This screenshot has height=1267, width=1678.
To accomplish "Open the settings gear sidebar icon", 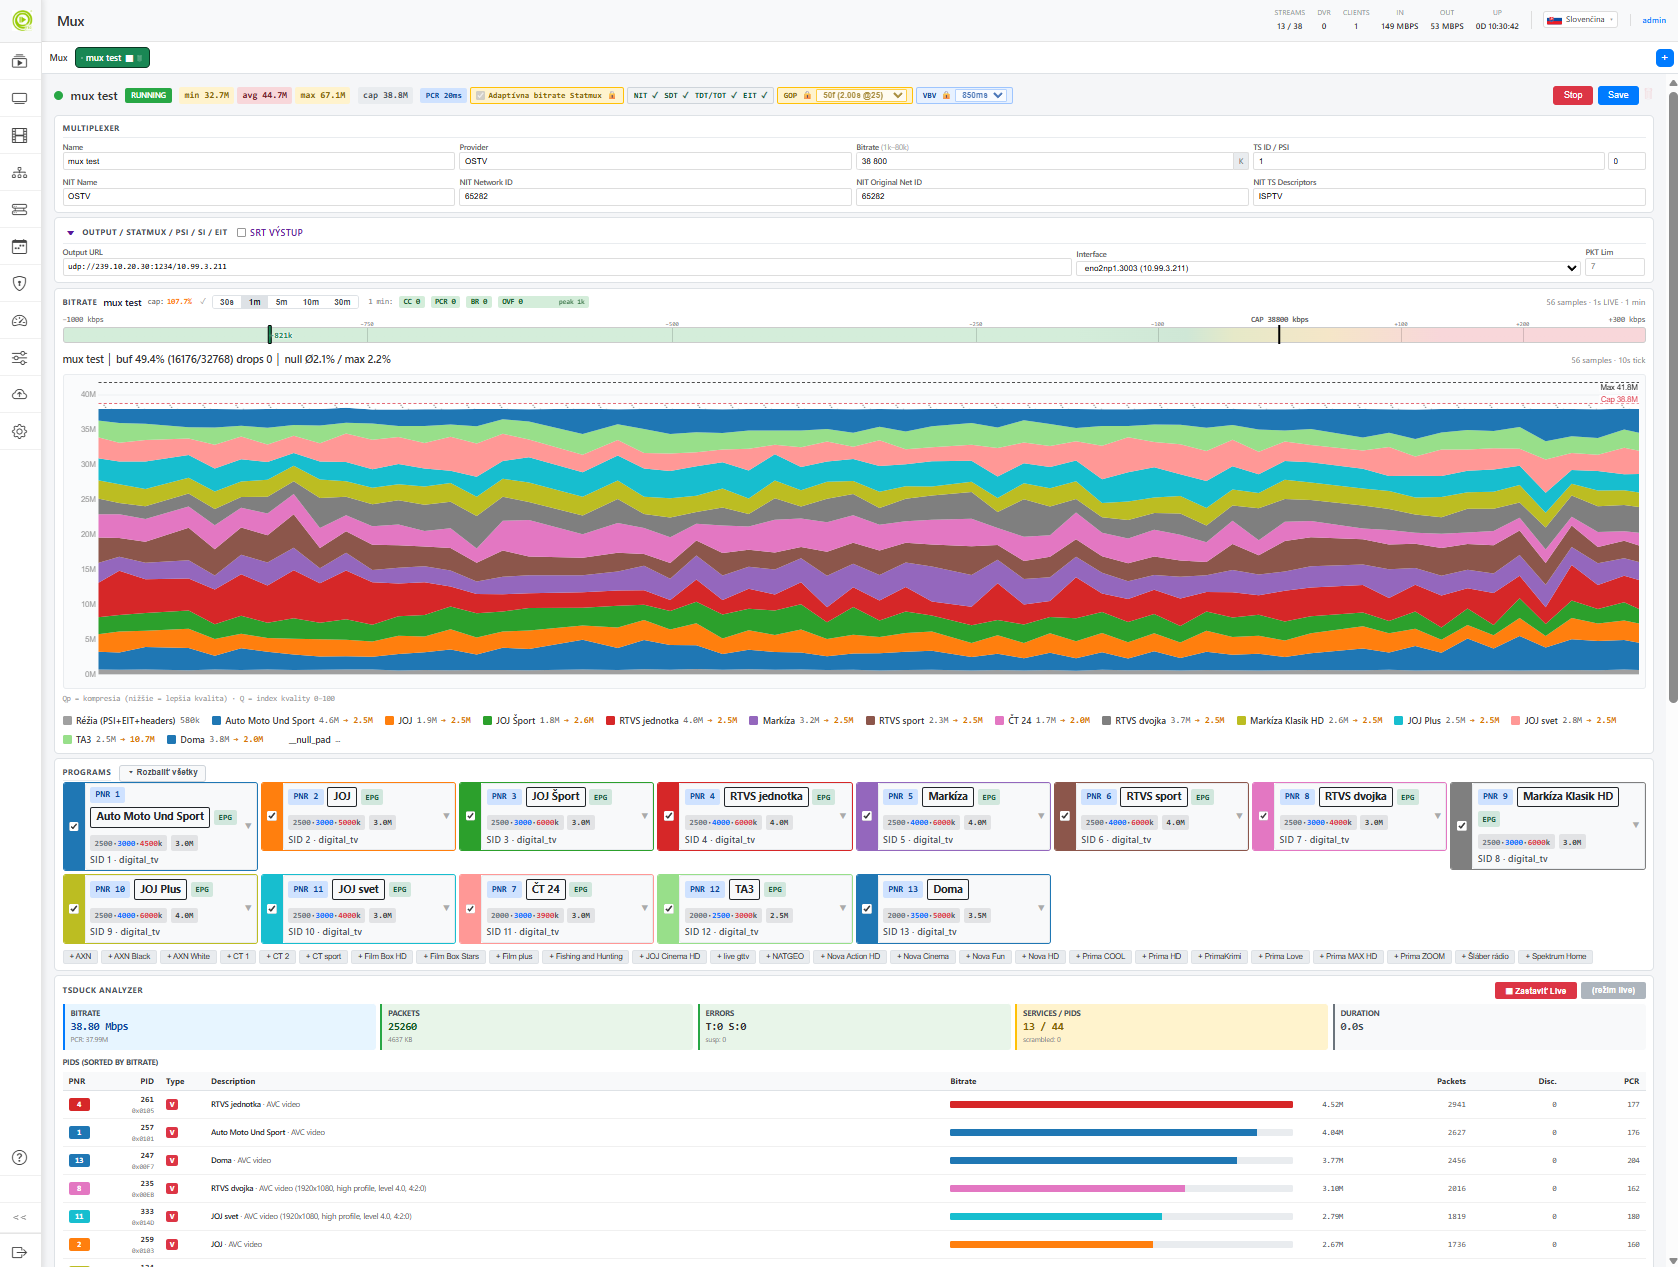I will pos(19,432).
